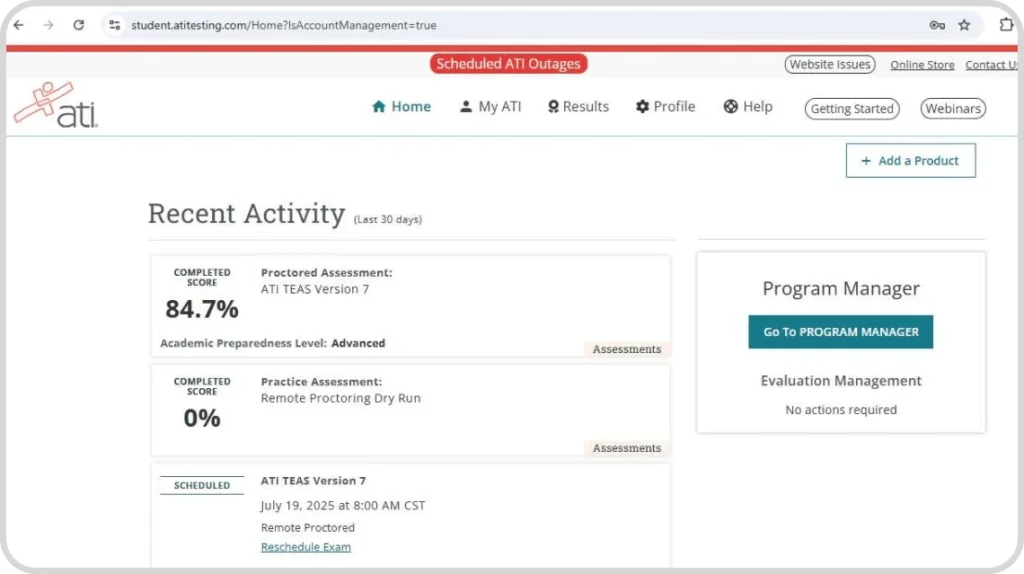This screenshot has height=574, width=1024.
Task: Click the Reschedule Exam link
Action: click(x=306, y=547)
